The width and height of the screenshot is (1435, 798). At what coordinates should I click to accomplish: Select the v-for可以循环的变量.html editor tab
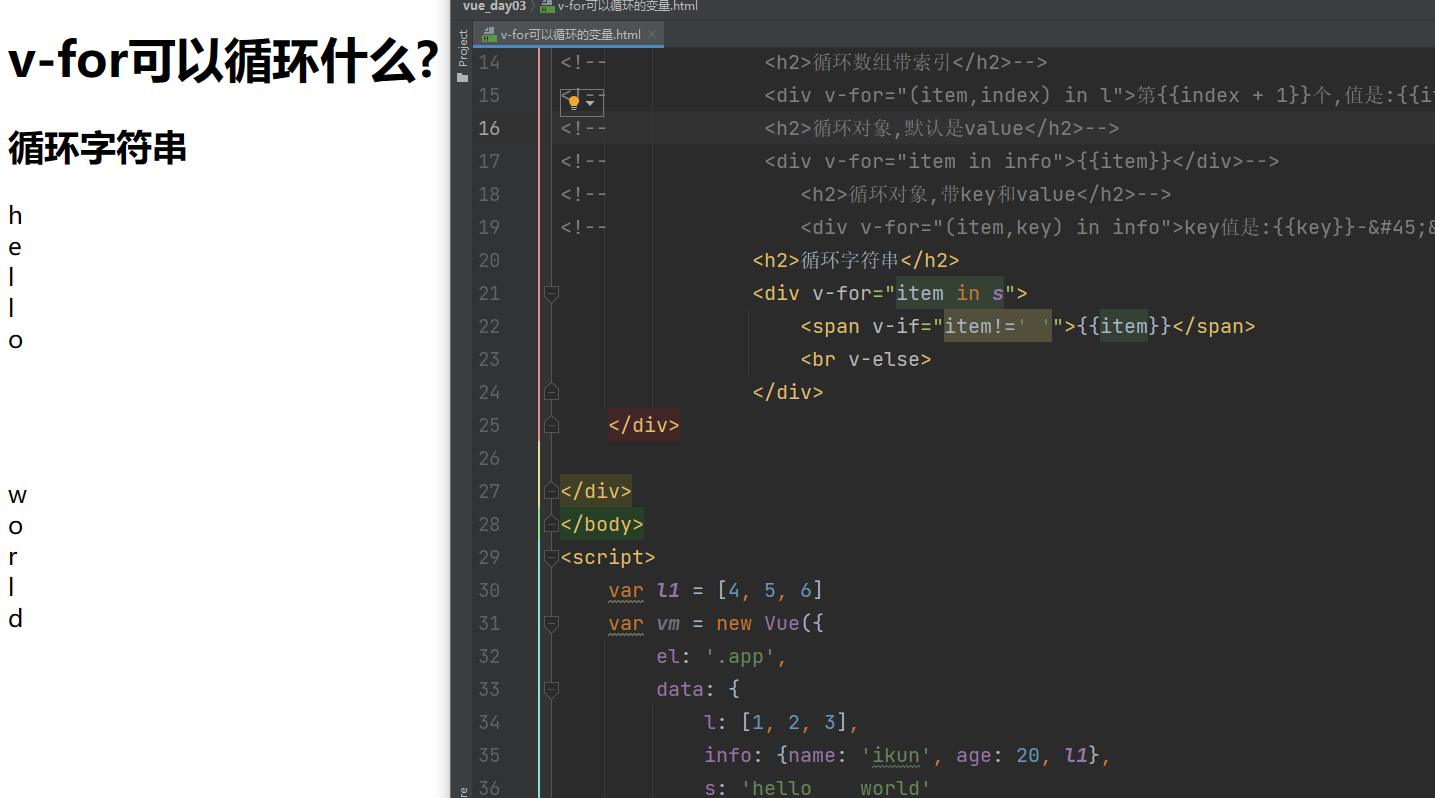570,35
